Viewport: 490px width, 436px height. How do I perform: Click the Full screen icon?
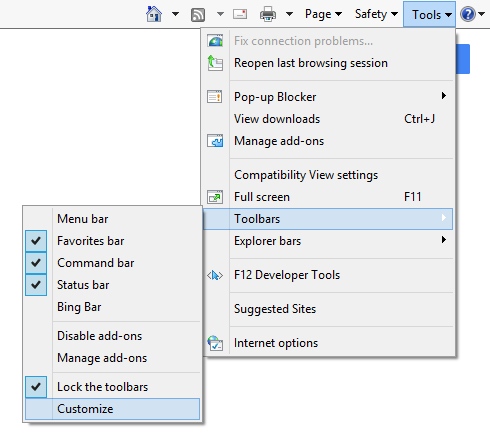[215, 197]
